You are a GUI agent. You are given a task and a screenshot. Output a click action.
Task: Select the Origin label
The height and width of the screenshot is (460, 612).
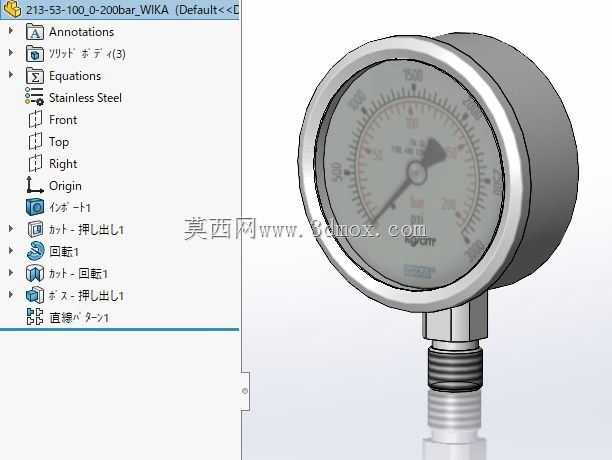pyautogui.click(x=65, y=186)
